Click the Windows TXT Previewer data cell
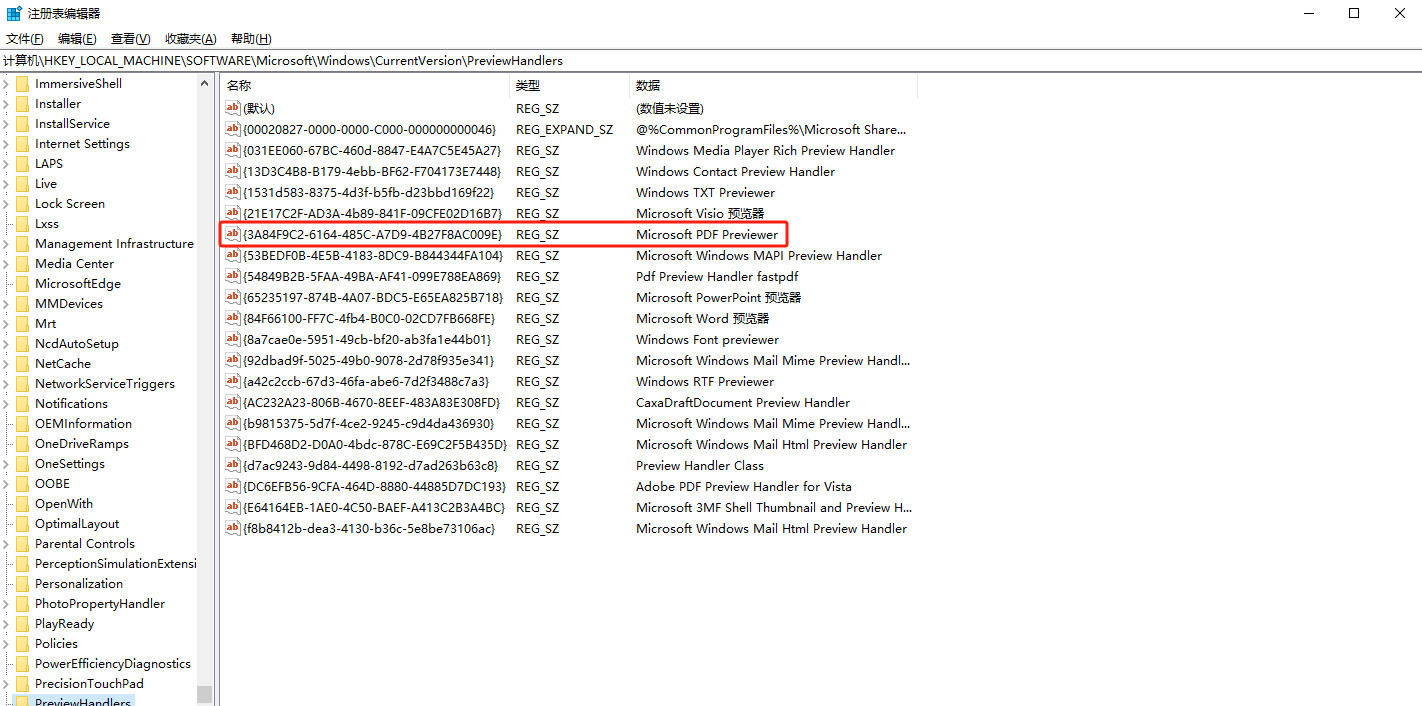This screenshot has width=1422, height=706. click(x=705, y=192)
